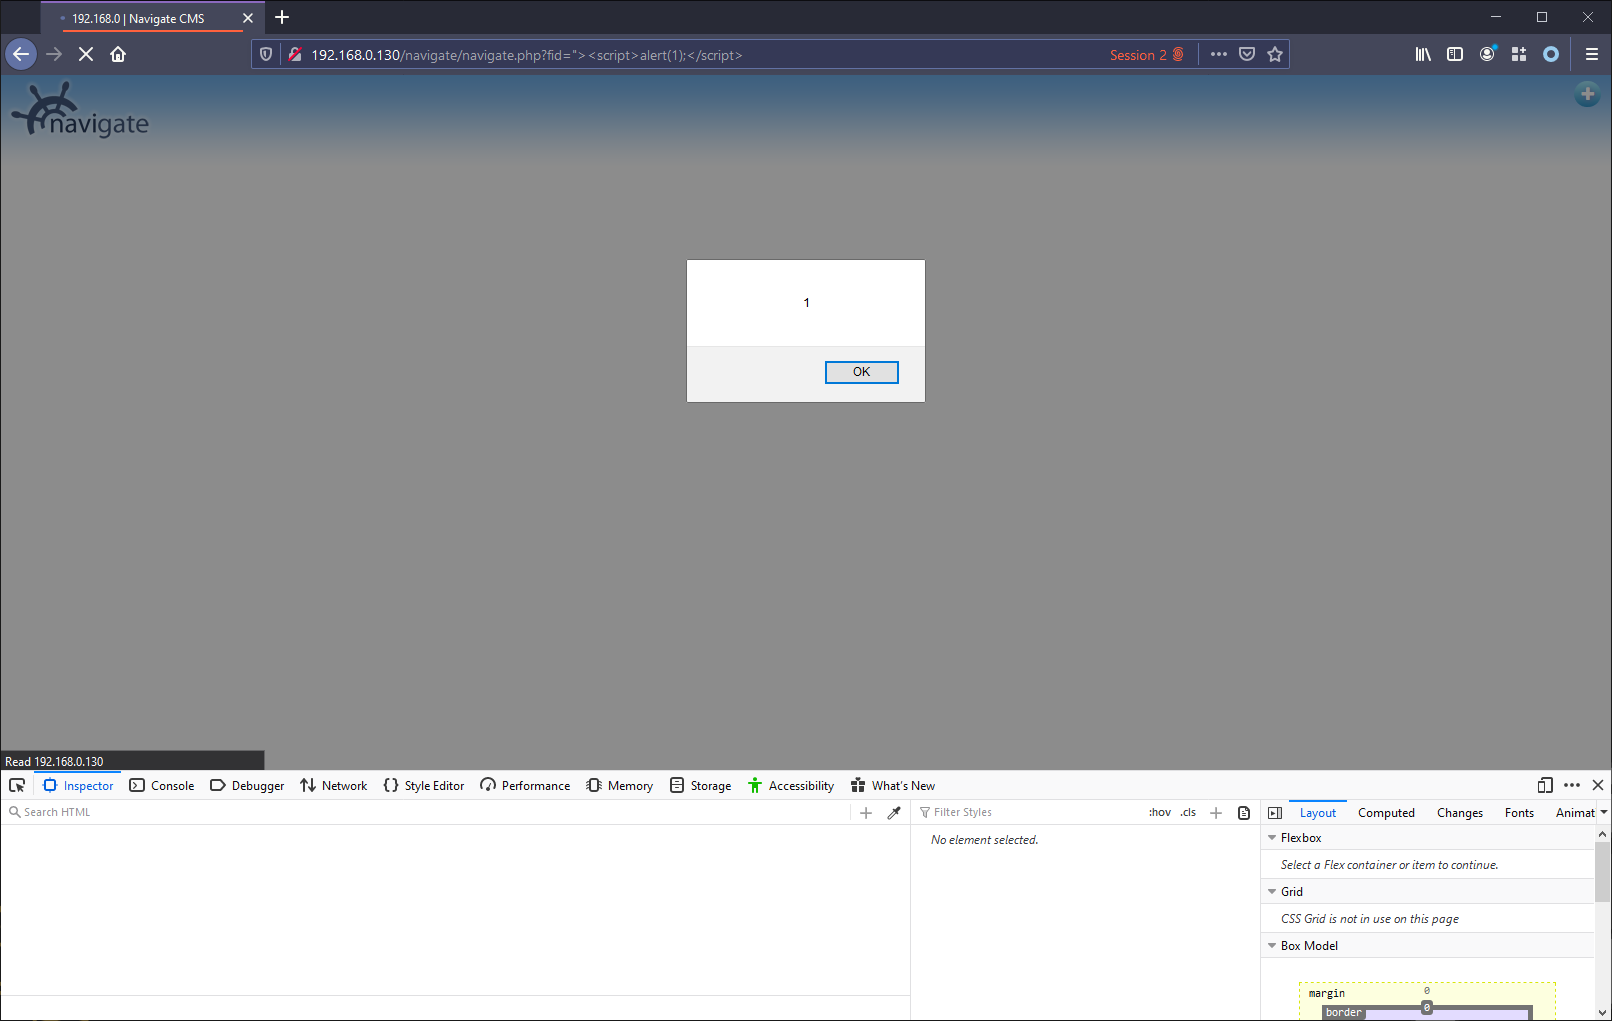Open the containers extension icon
The height and width of the screenshot is (1021, 1612).
pos(1519,55)
